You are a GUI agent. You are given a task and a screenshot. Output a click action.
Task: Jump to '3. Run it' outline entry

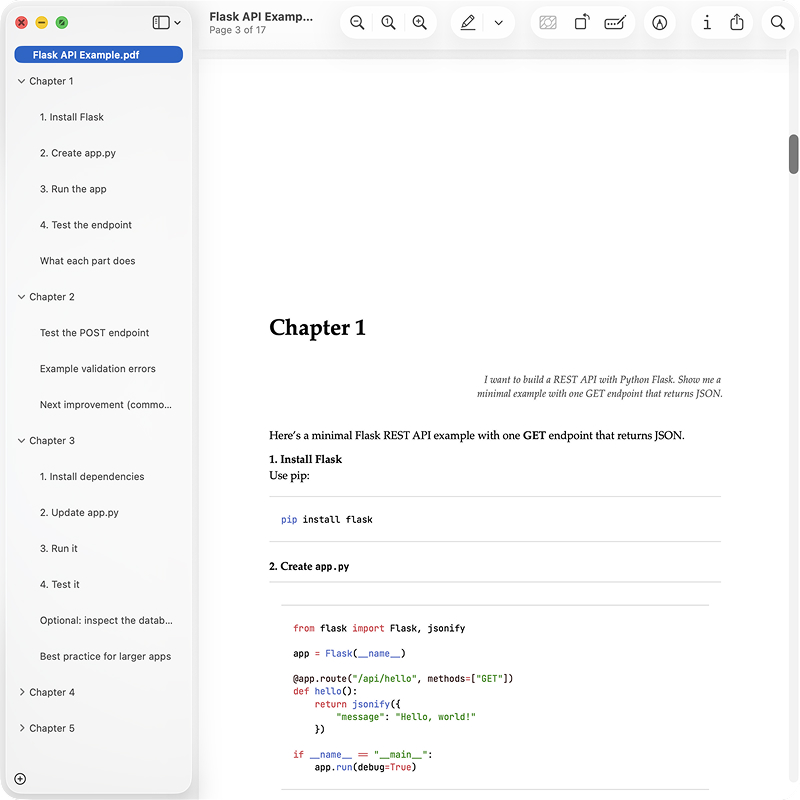(x=59, y=548)
